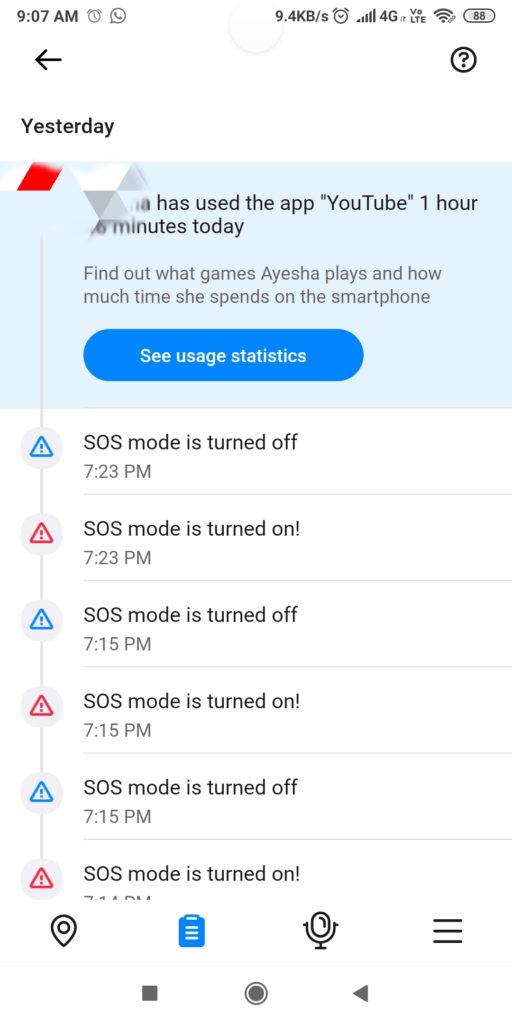This screenshot has height=1024, width=512.
Task: Tap red alert icon for 7:23 PM SOS on
Action: (x=42, y=534)
